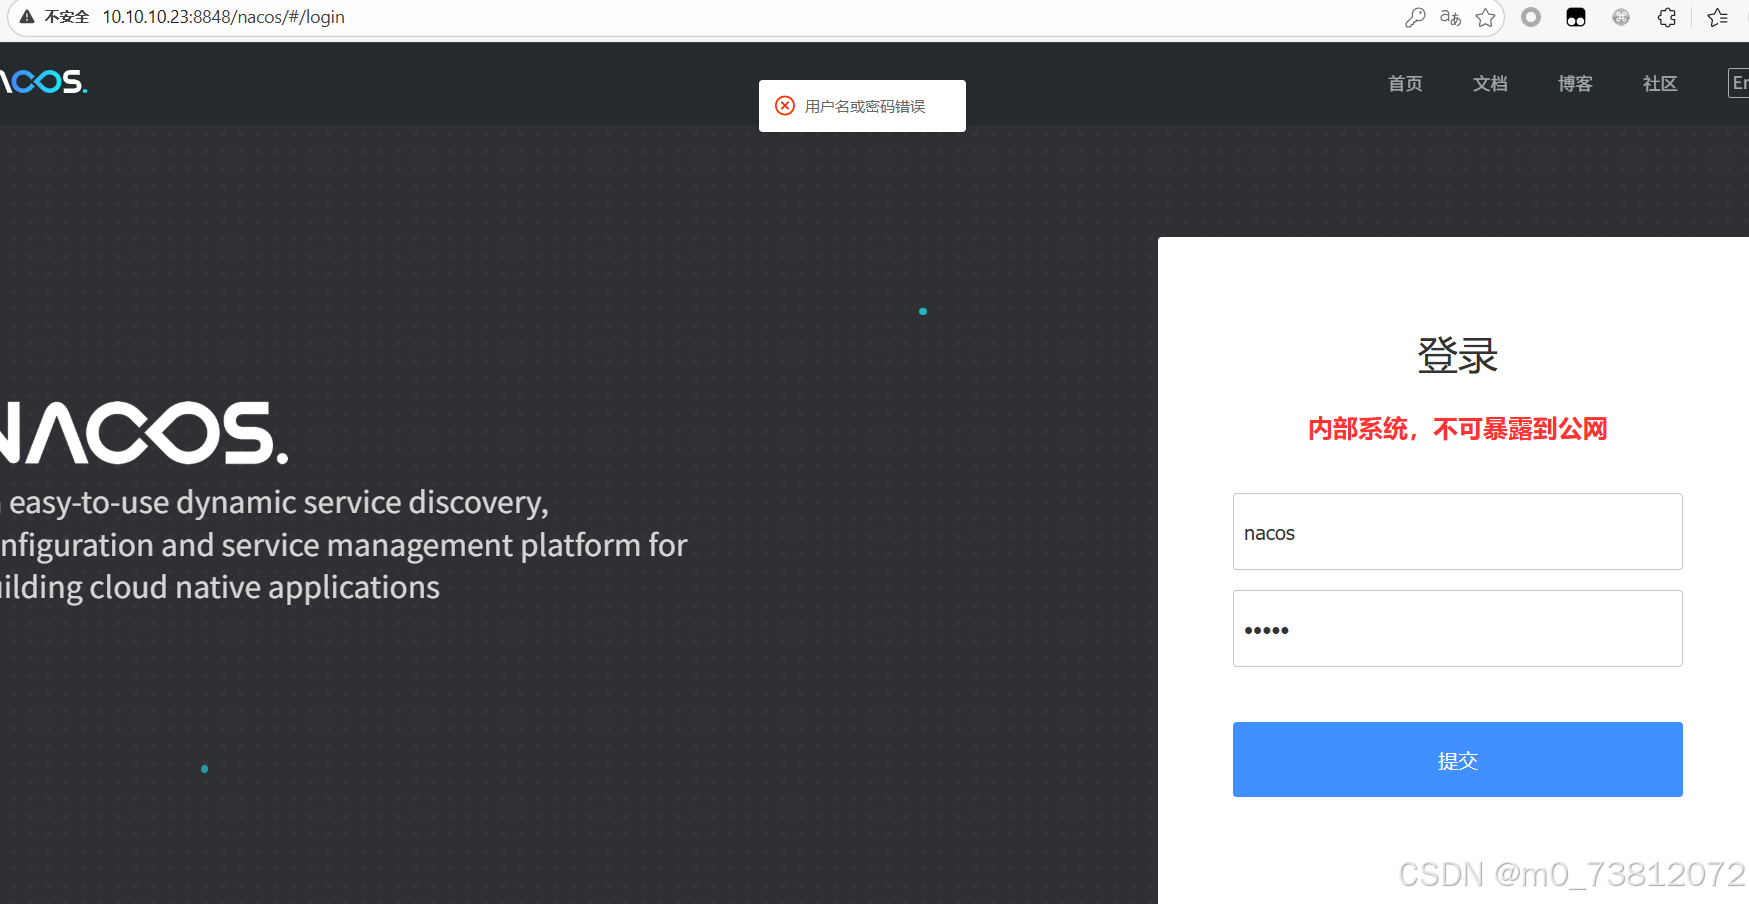Click the URL address bar text
This screenshot has height=904, width=1749.
pyautogui.click(x=224, y=17)
